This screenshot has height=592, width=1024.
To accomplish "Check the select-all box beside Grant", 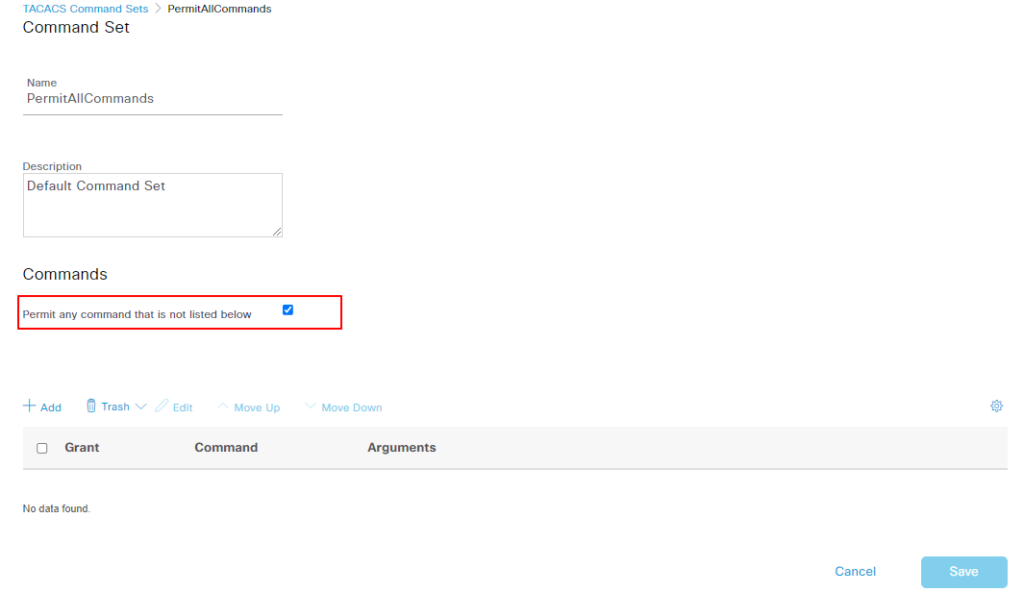I will [42, 448].
